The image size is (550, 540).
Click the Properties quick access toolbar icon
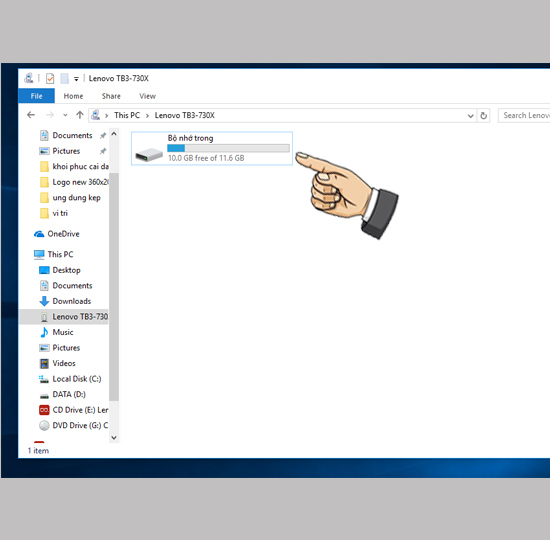point(50,78)
